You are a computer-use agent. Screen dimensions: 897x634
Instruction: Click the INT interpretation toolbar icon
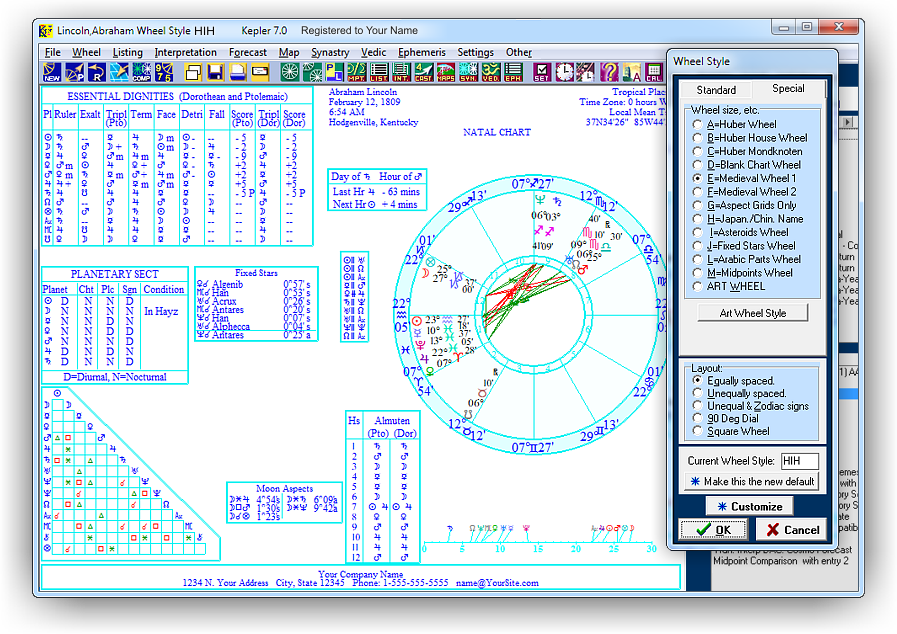(401, 72)
